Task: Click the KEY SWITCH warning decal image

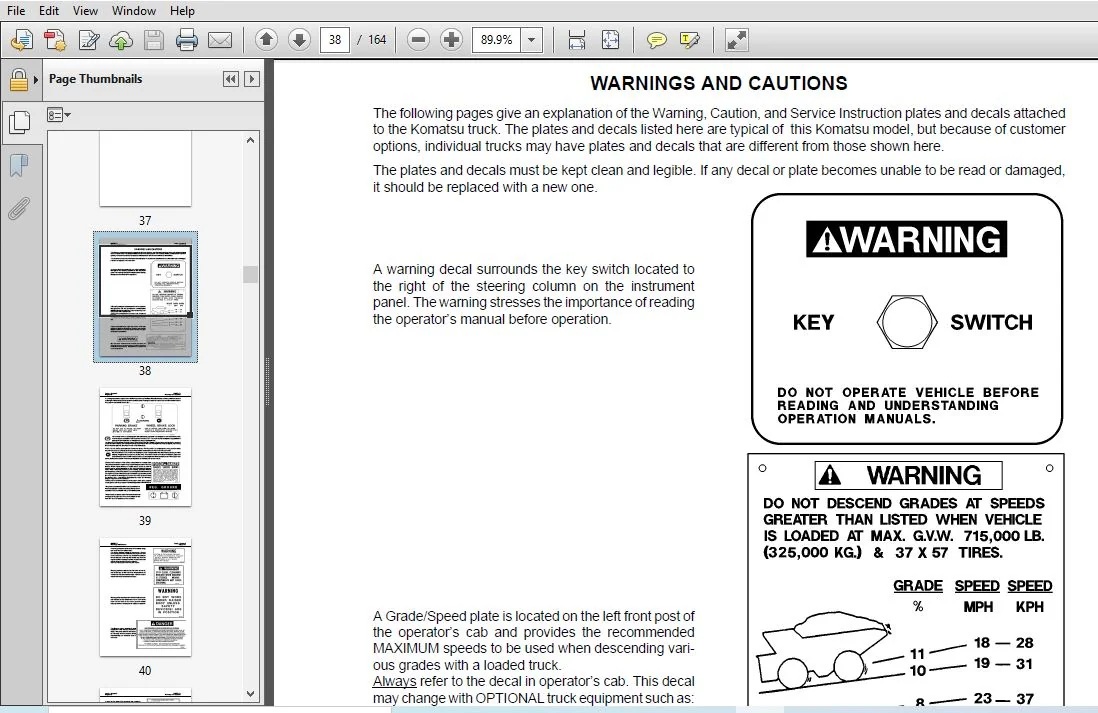Action: coord(907,319)
